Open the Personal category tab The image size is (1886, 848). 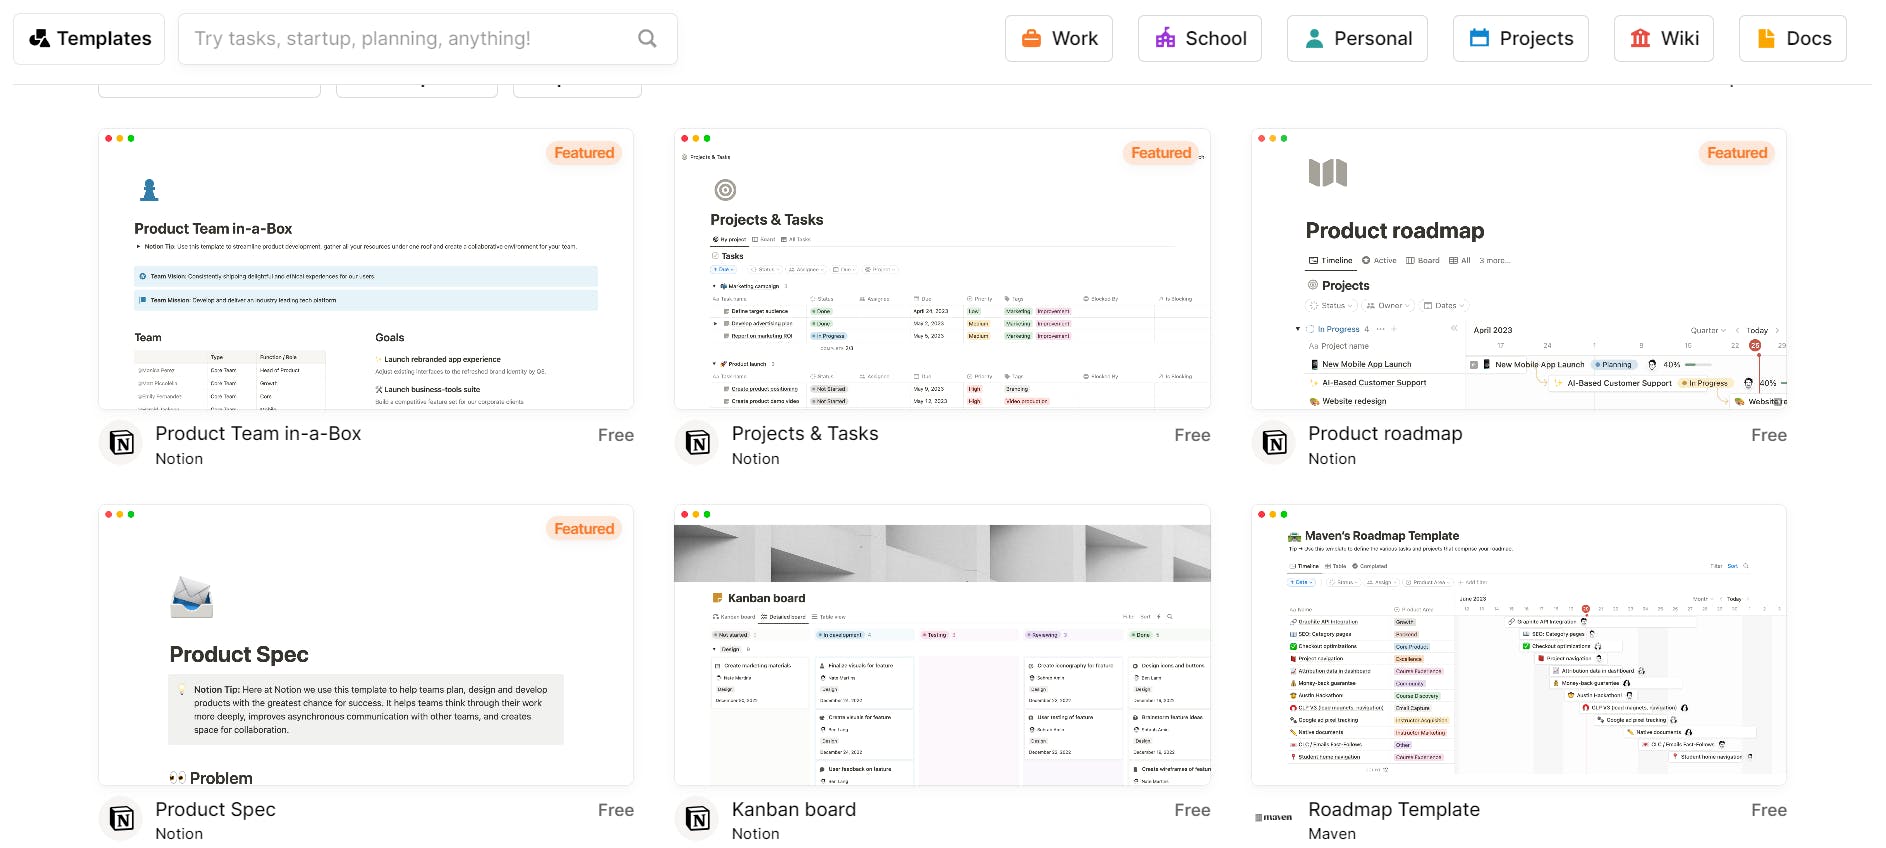(1357, 38)
